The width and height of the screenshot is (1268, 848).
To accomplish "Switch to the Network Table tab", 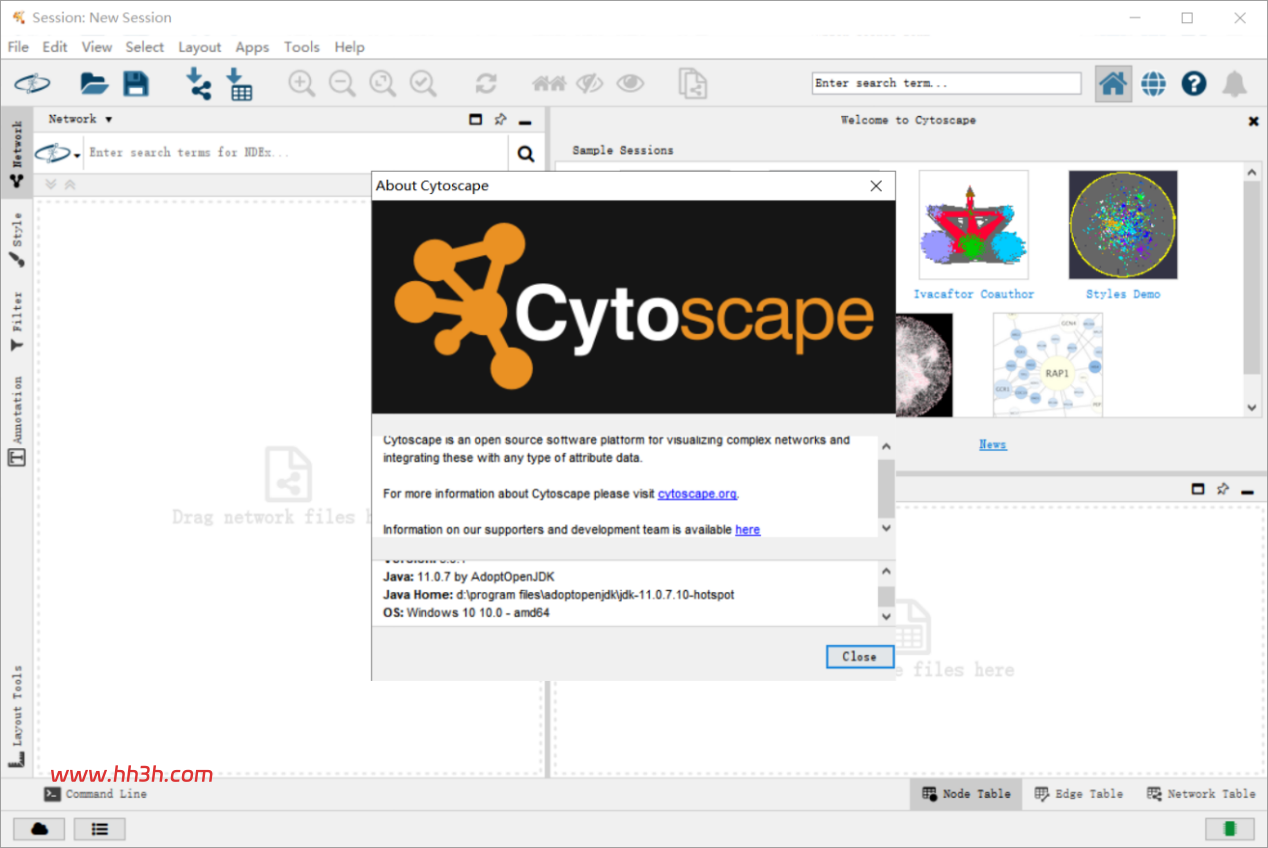I will point(1199,794).
